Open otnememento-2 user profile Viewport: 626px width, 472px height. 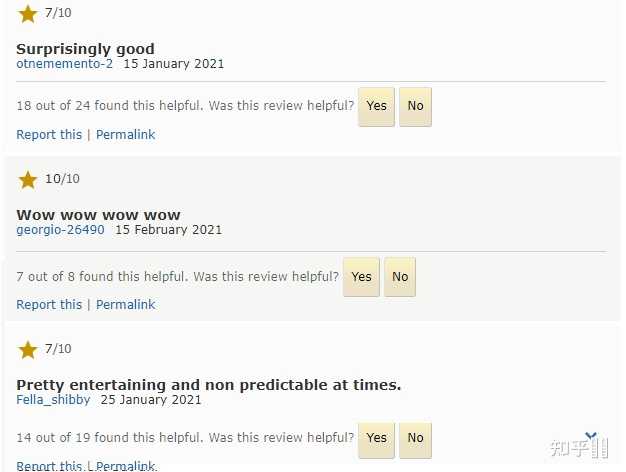pyautogui.click(x=64, y=64)
